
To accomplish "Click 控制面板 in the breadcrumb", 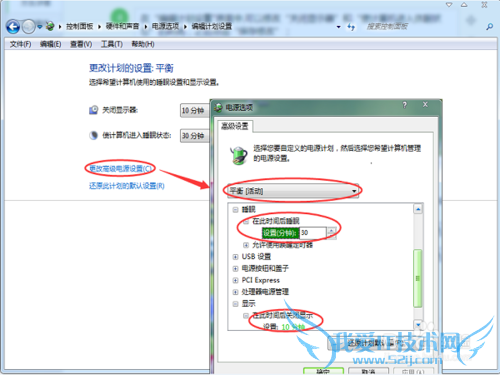I will (79, 26).
